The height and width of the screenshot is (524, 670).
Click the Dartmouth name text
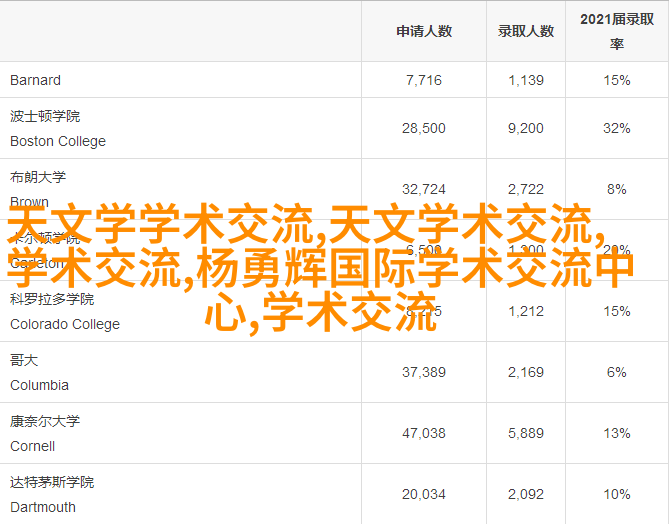43,507
